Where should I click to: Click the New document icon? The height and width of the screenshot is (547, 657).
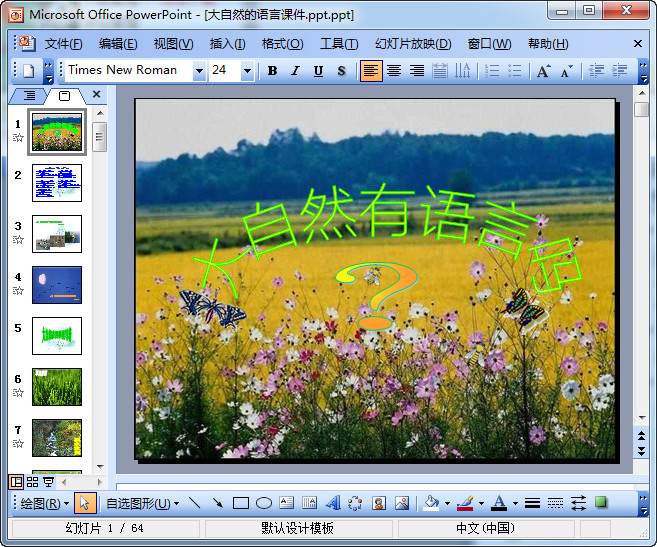(28, 70)
